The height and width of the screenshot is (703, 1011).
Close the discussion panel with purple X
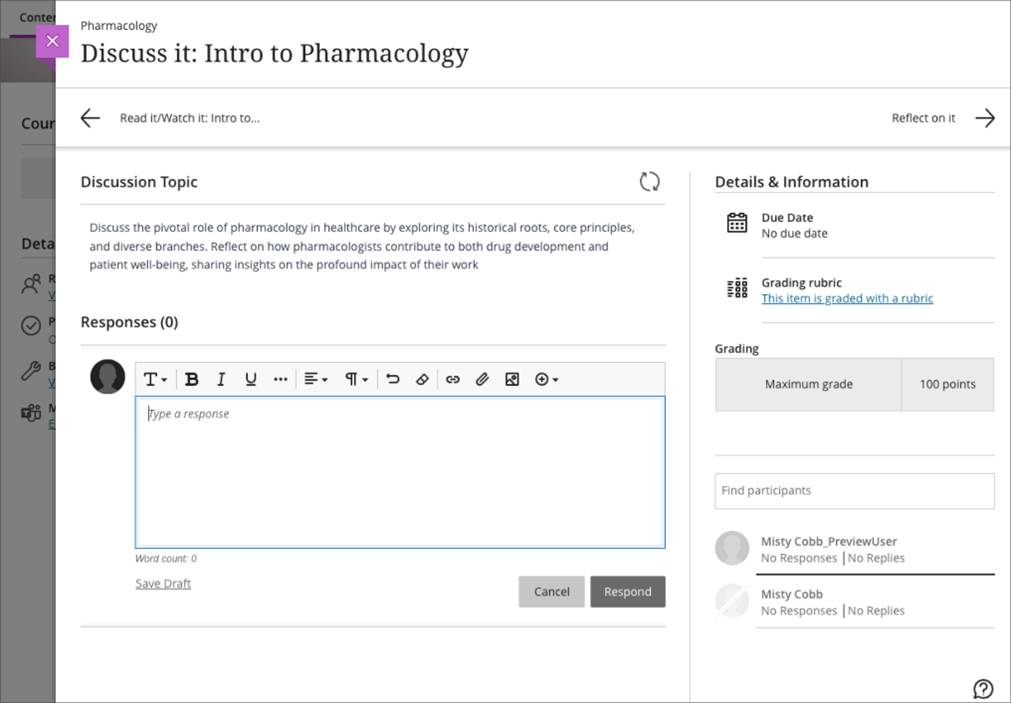pyautogui.click(x=52, y=41)
